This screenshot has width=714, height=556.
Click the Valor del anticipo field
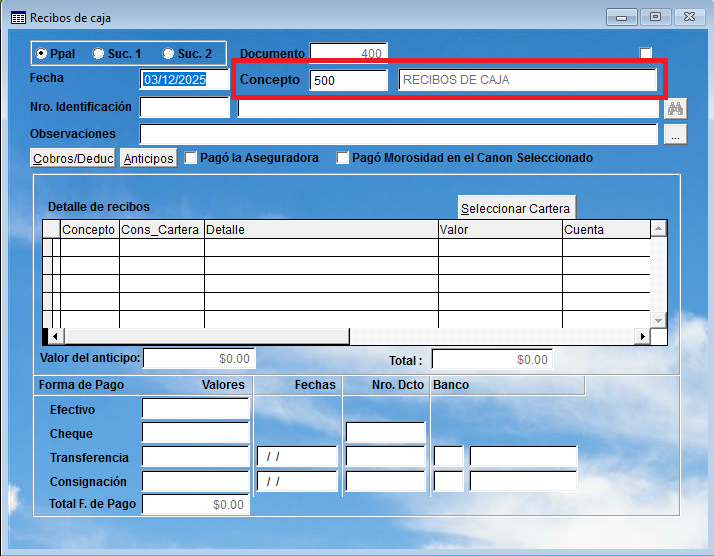(199, 358)
